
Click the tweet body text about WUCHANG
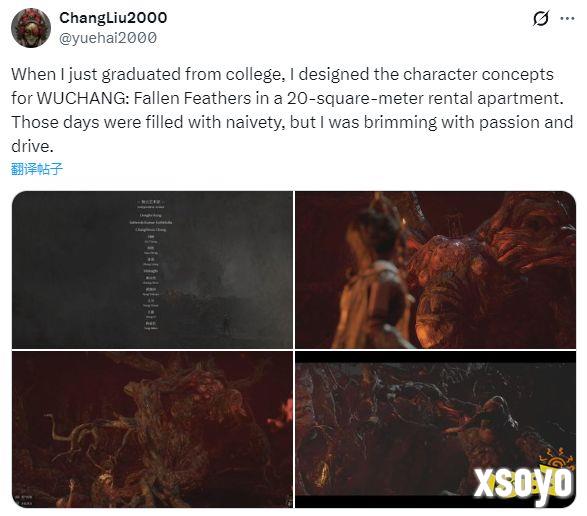tap(292, 110)
